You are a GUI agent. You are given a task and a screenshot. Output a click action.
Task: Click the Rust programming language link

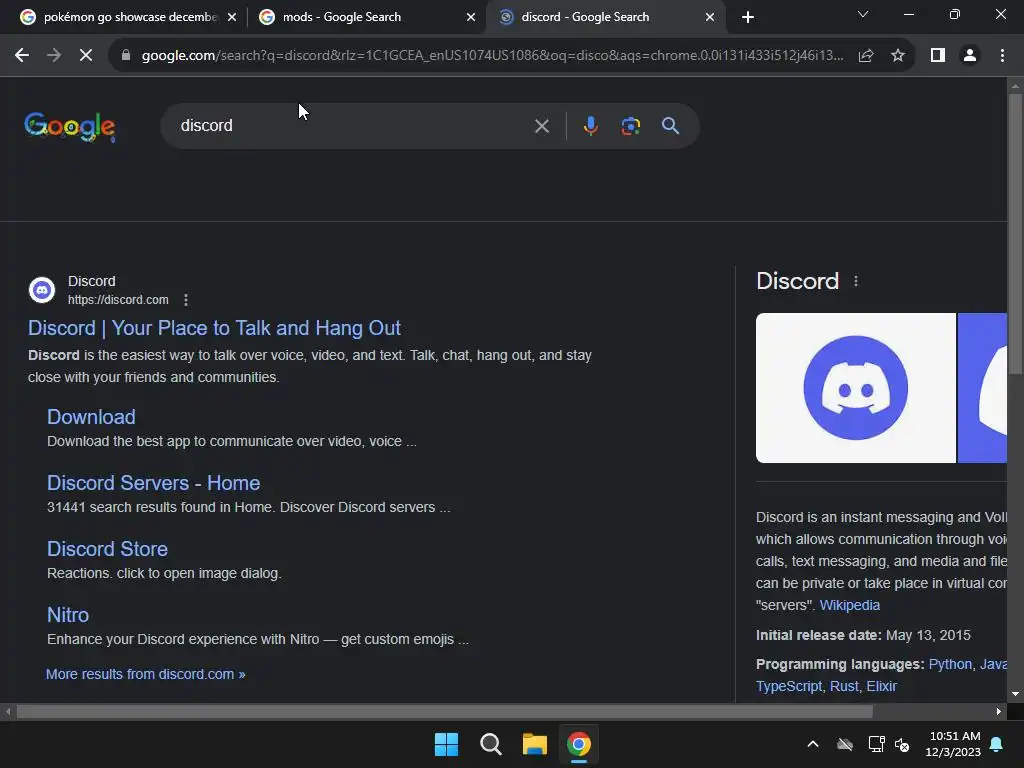coord(844,686)
